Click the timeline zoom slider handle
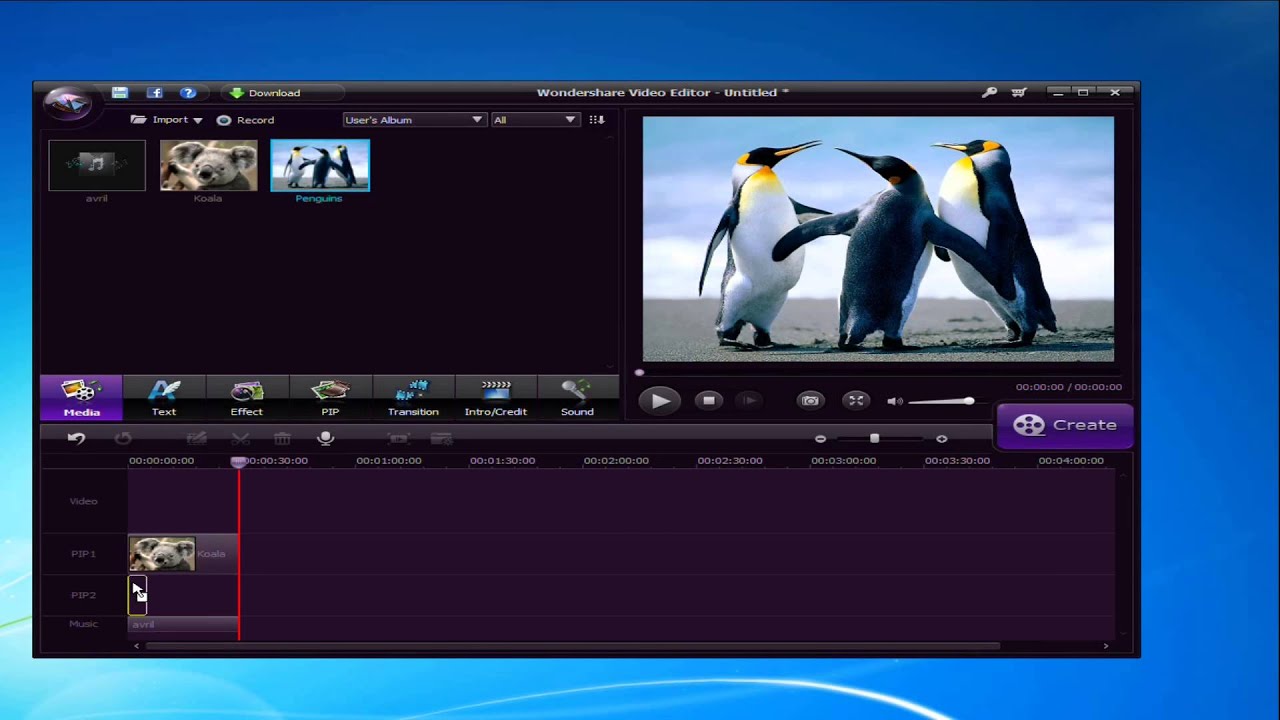Viewport: 1280px width, 720px height. tap(874, 438)
